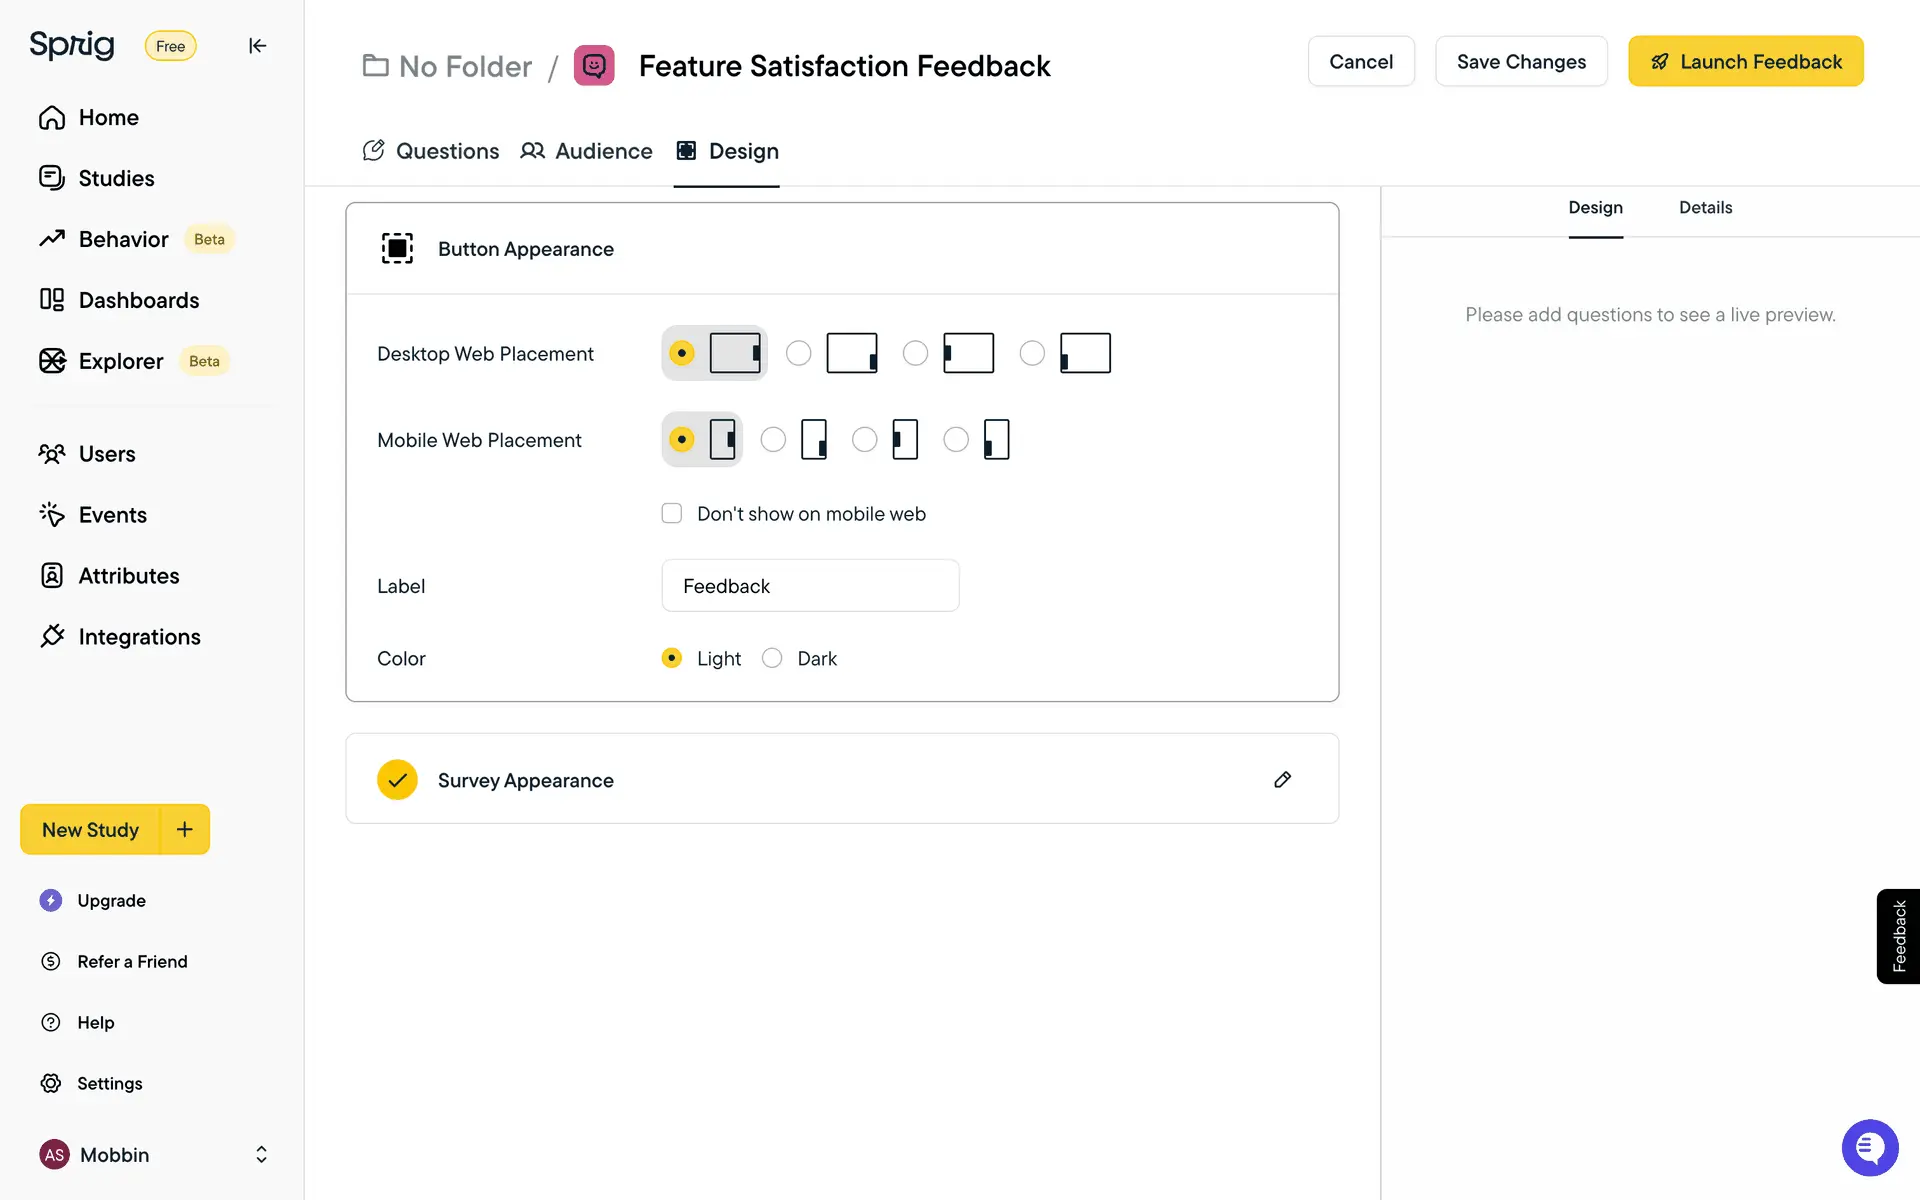
Task: Choose the Light color option
Action: [672, 658]
